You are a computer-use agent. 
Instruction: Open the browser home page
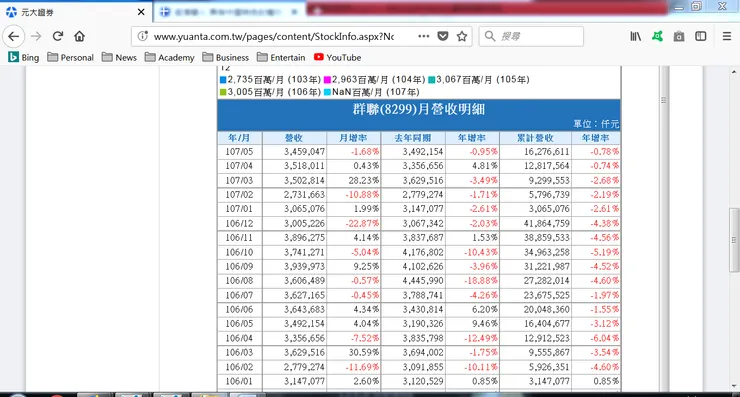tap(79, 36)
